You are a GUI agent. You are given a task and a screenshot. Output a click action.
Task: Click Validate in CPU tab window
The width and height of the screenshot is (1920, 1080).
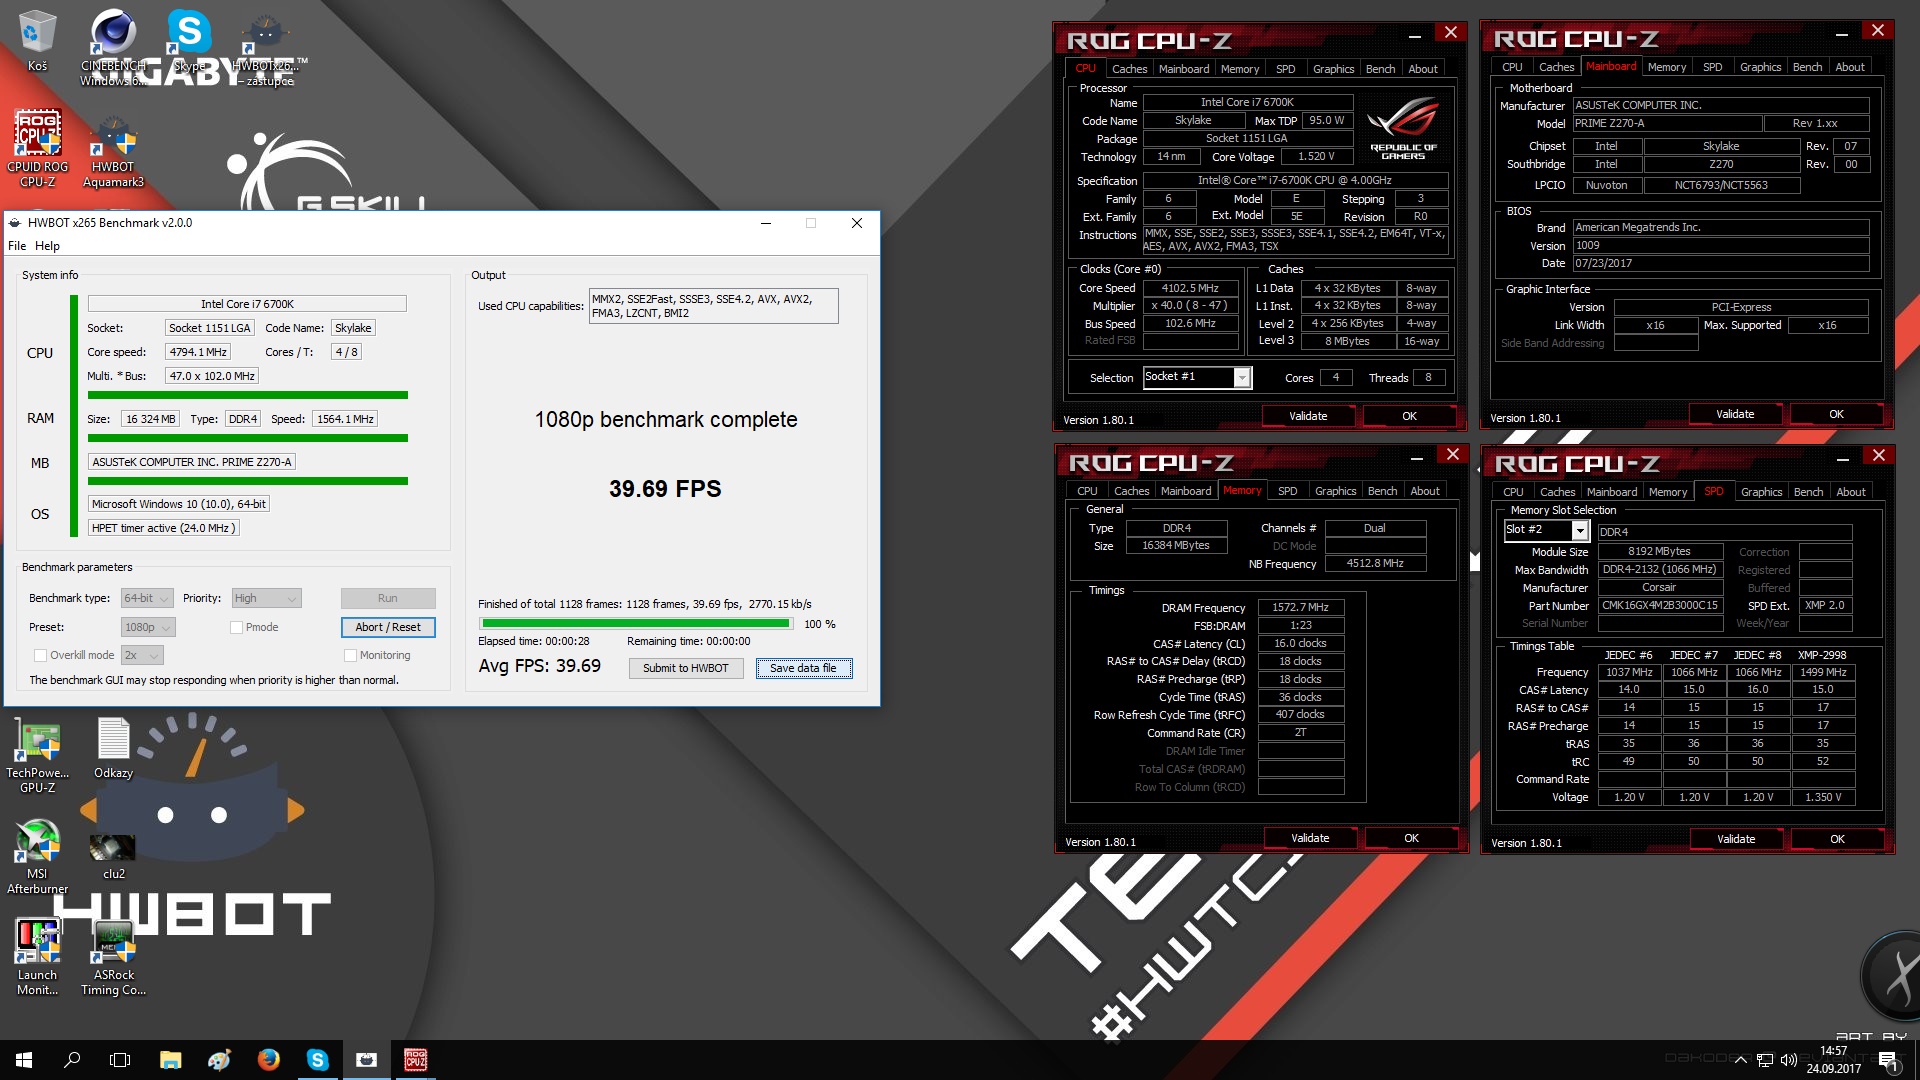tap(1308, 416)
